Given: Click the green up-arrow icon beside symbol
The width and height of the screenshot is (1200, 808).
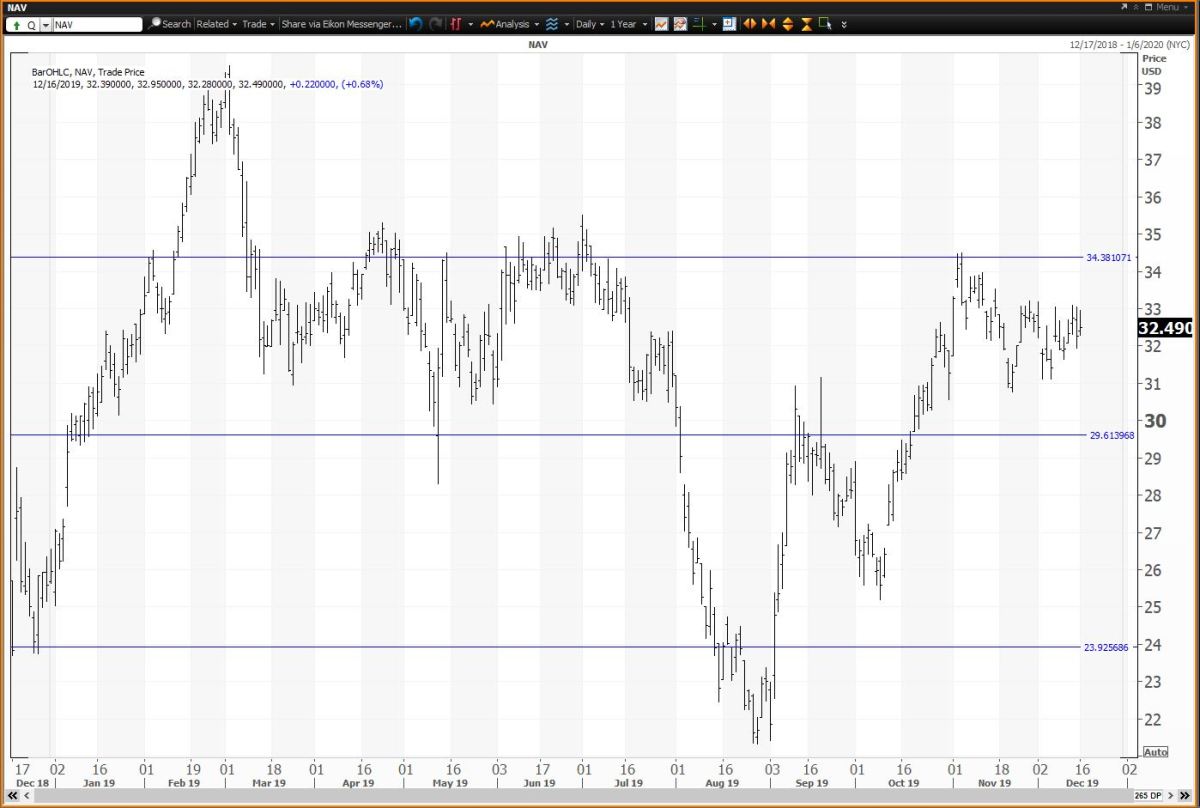Looking at the screenshot, I should (x=17, y=25).
